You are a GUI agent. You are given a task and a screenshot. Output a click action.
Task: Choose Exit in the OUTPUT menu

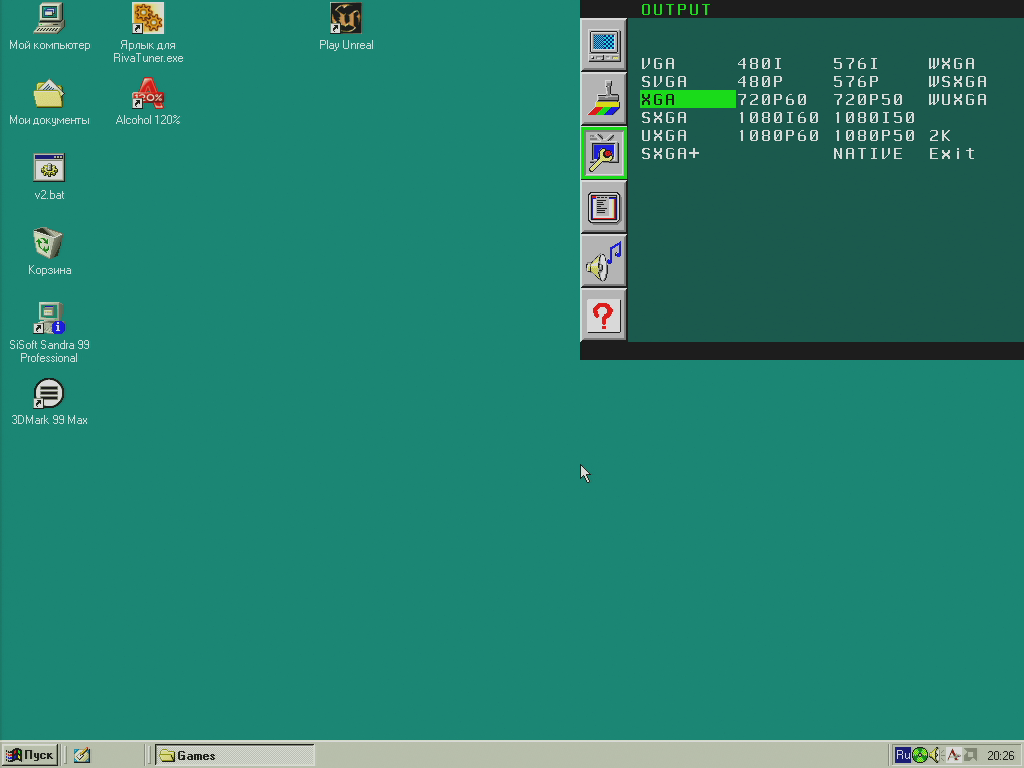951,153
